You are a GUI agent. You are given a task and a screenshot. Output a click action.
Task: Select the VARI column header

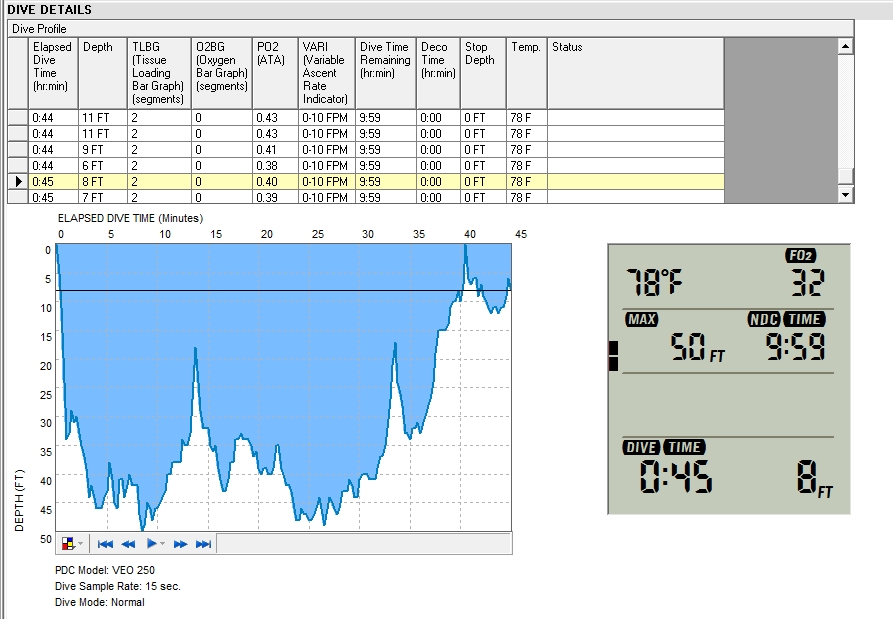coord(327,73)
